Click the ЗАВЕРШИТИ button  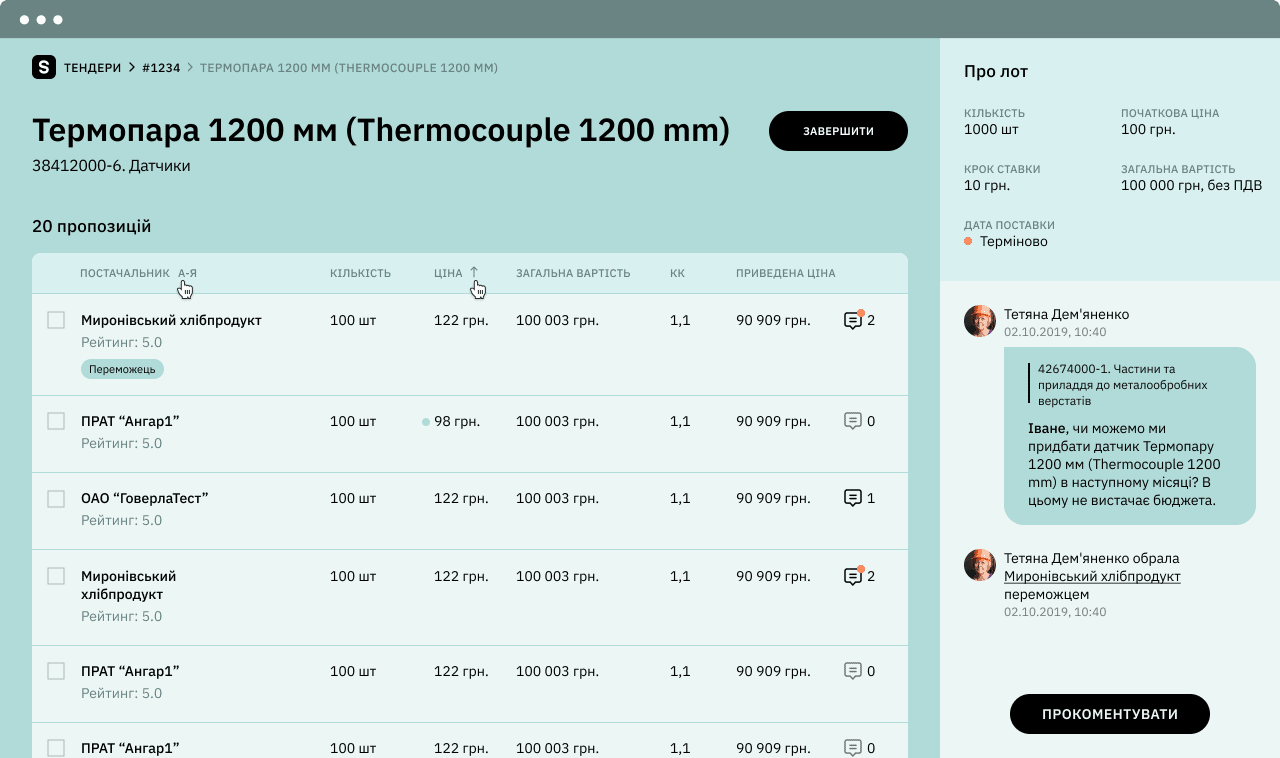(x=838, y=131)
